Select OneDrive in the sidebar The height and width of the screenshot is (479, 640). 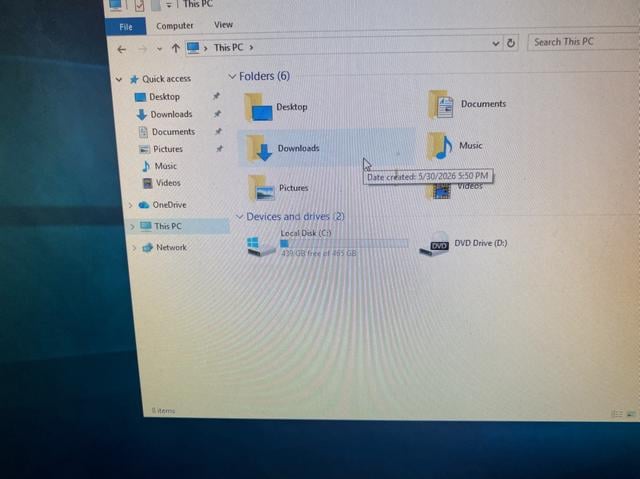click(x=169, y=205)
